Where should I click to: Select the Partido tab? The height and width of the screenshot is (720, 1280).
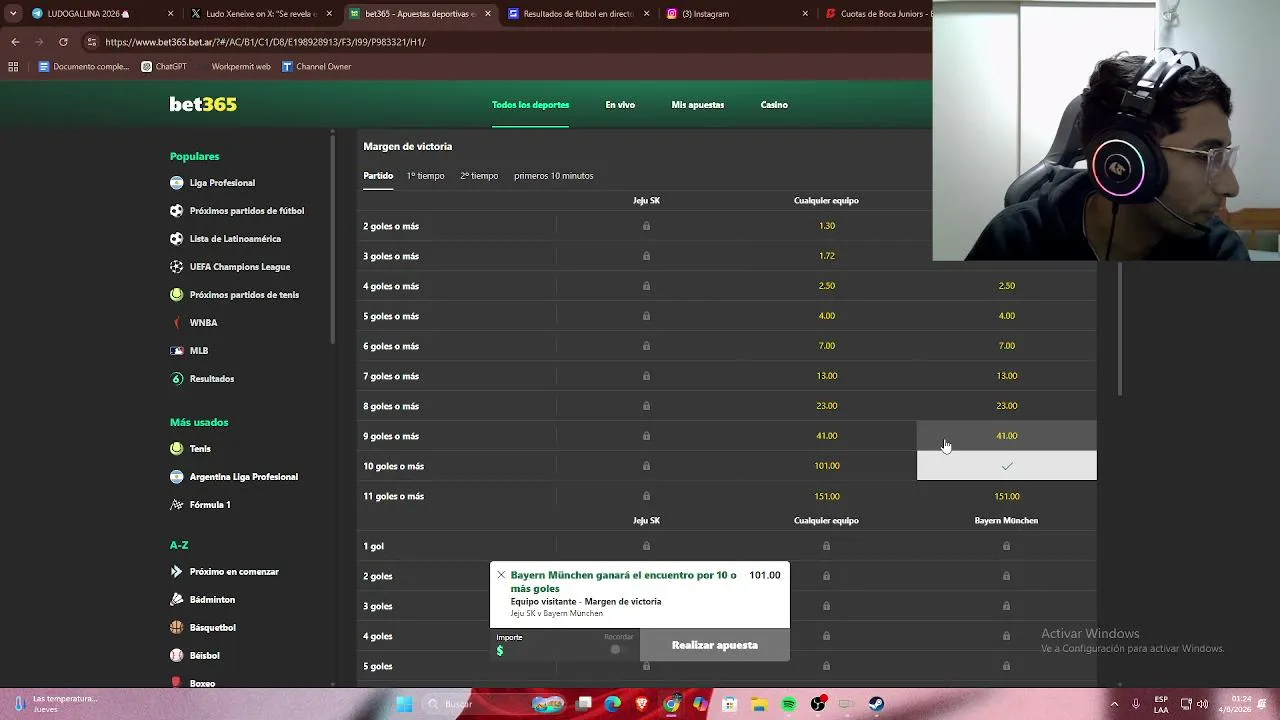pos(378,176)
